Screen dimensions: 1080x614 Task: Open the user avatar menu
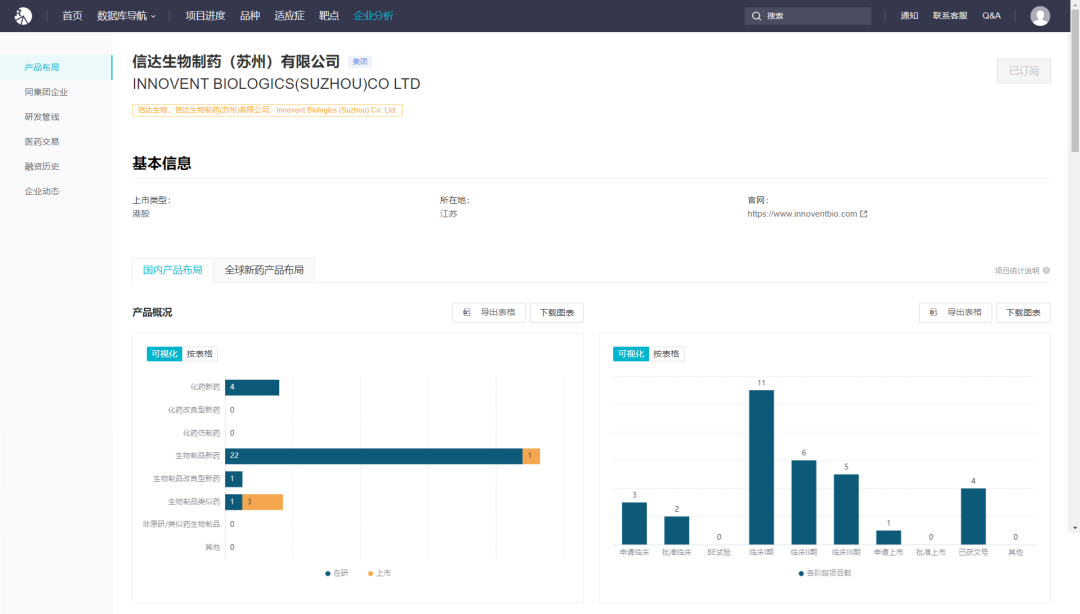(1040, 16)
